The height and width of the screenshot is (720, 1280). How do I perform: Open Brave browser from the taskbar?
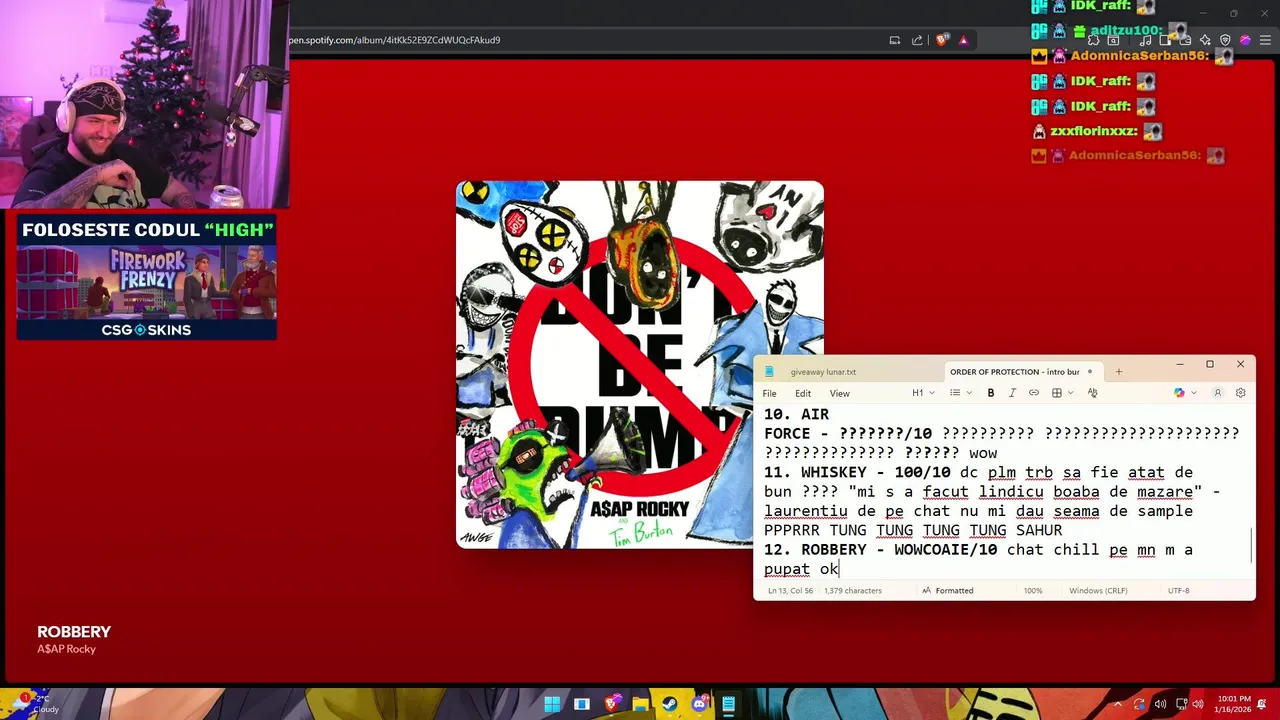coord(611,704)
